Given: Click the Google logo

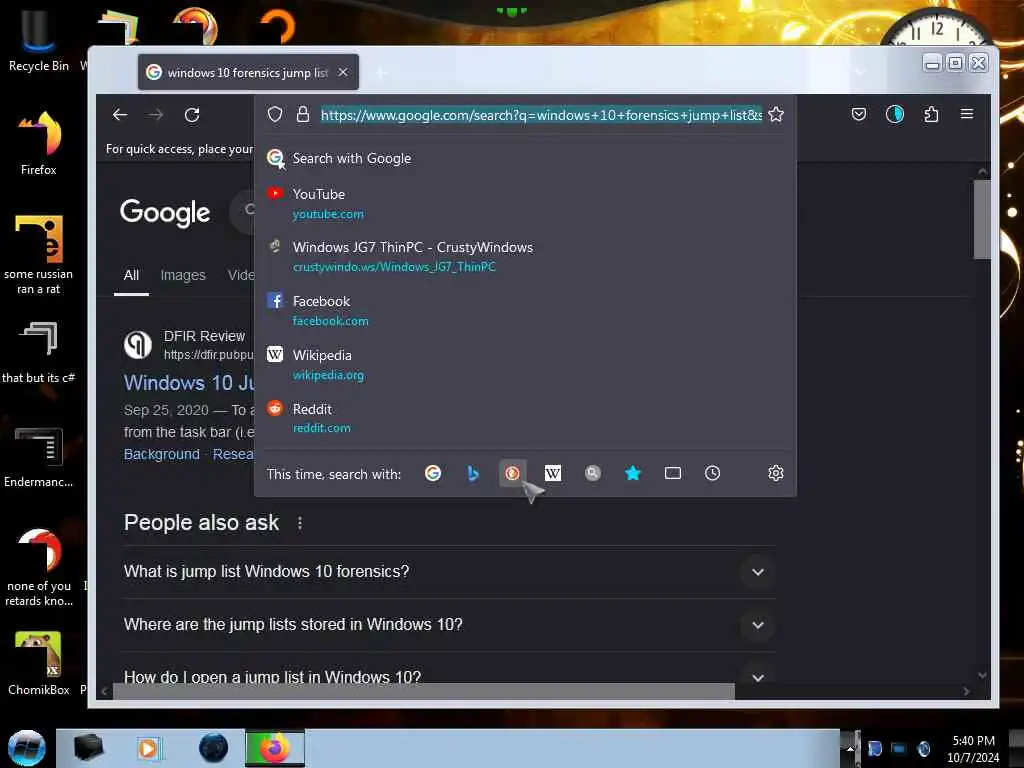Looking at the screenshot, I should coord(165,212).
